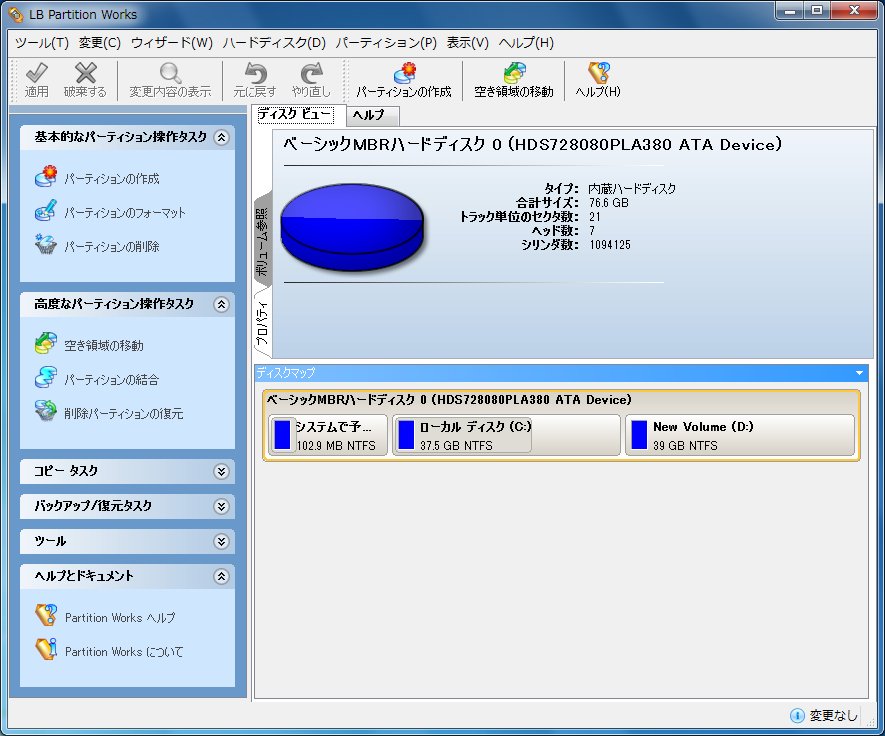Open the ヘルプ(H) menu in the menu bar
Screen dimensions: 885x736
526,43
